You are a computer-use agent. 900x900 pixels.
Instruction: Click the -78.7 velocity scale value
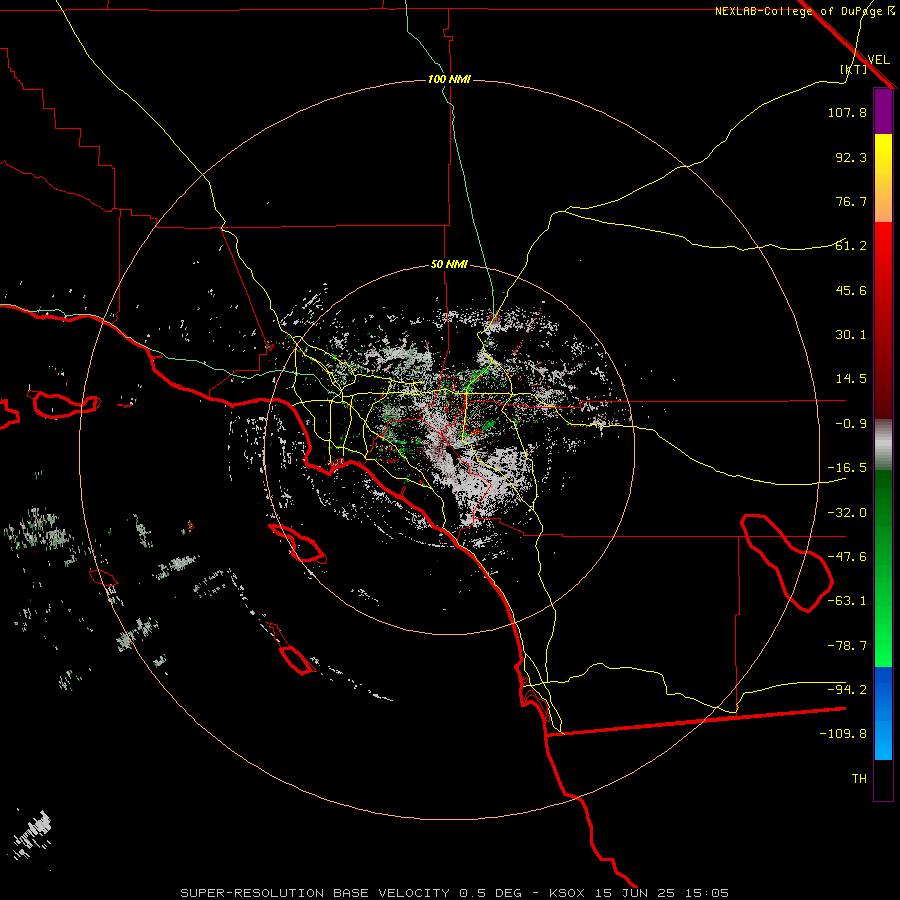(x=847, y=646)
